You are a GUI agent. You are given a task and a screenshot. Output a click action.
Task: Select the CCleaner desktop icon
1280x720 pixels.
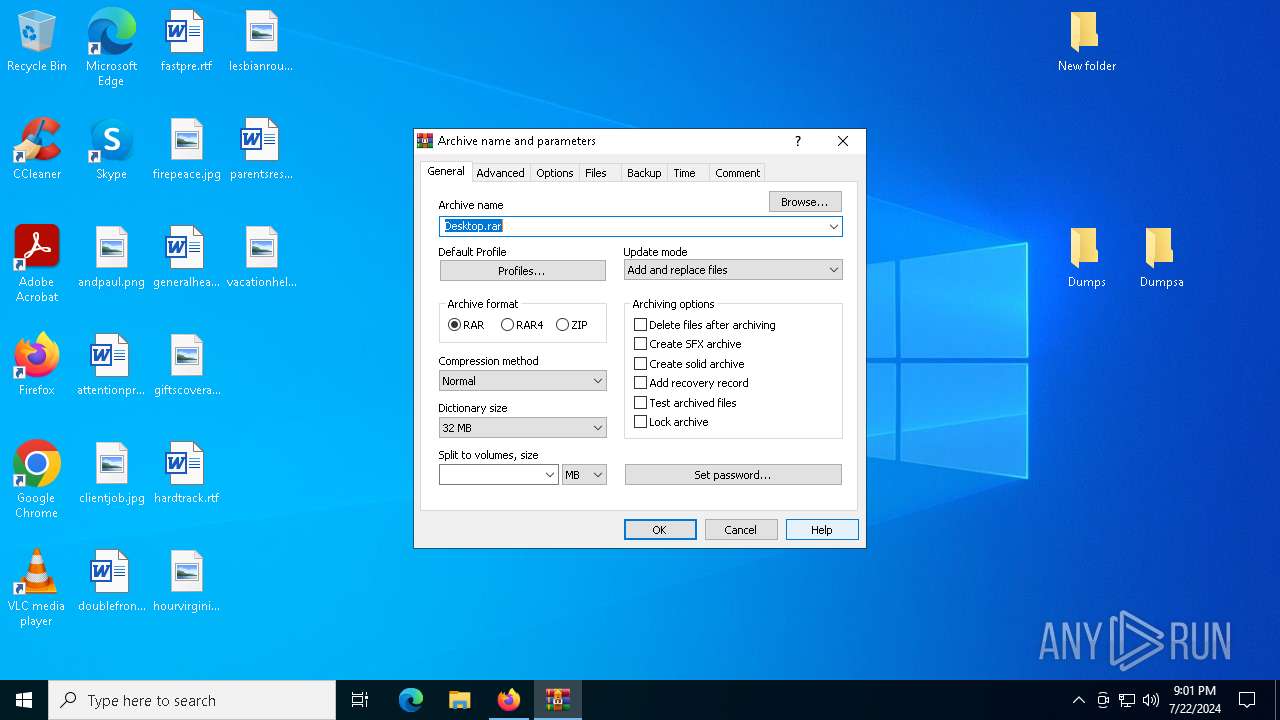pyautogui.click(x=37, y=149)
